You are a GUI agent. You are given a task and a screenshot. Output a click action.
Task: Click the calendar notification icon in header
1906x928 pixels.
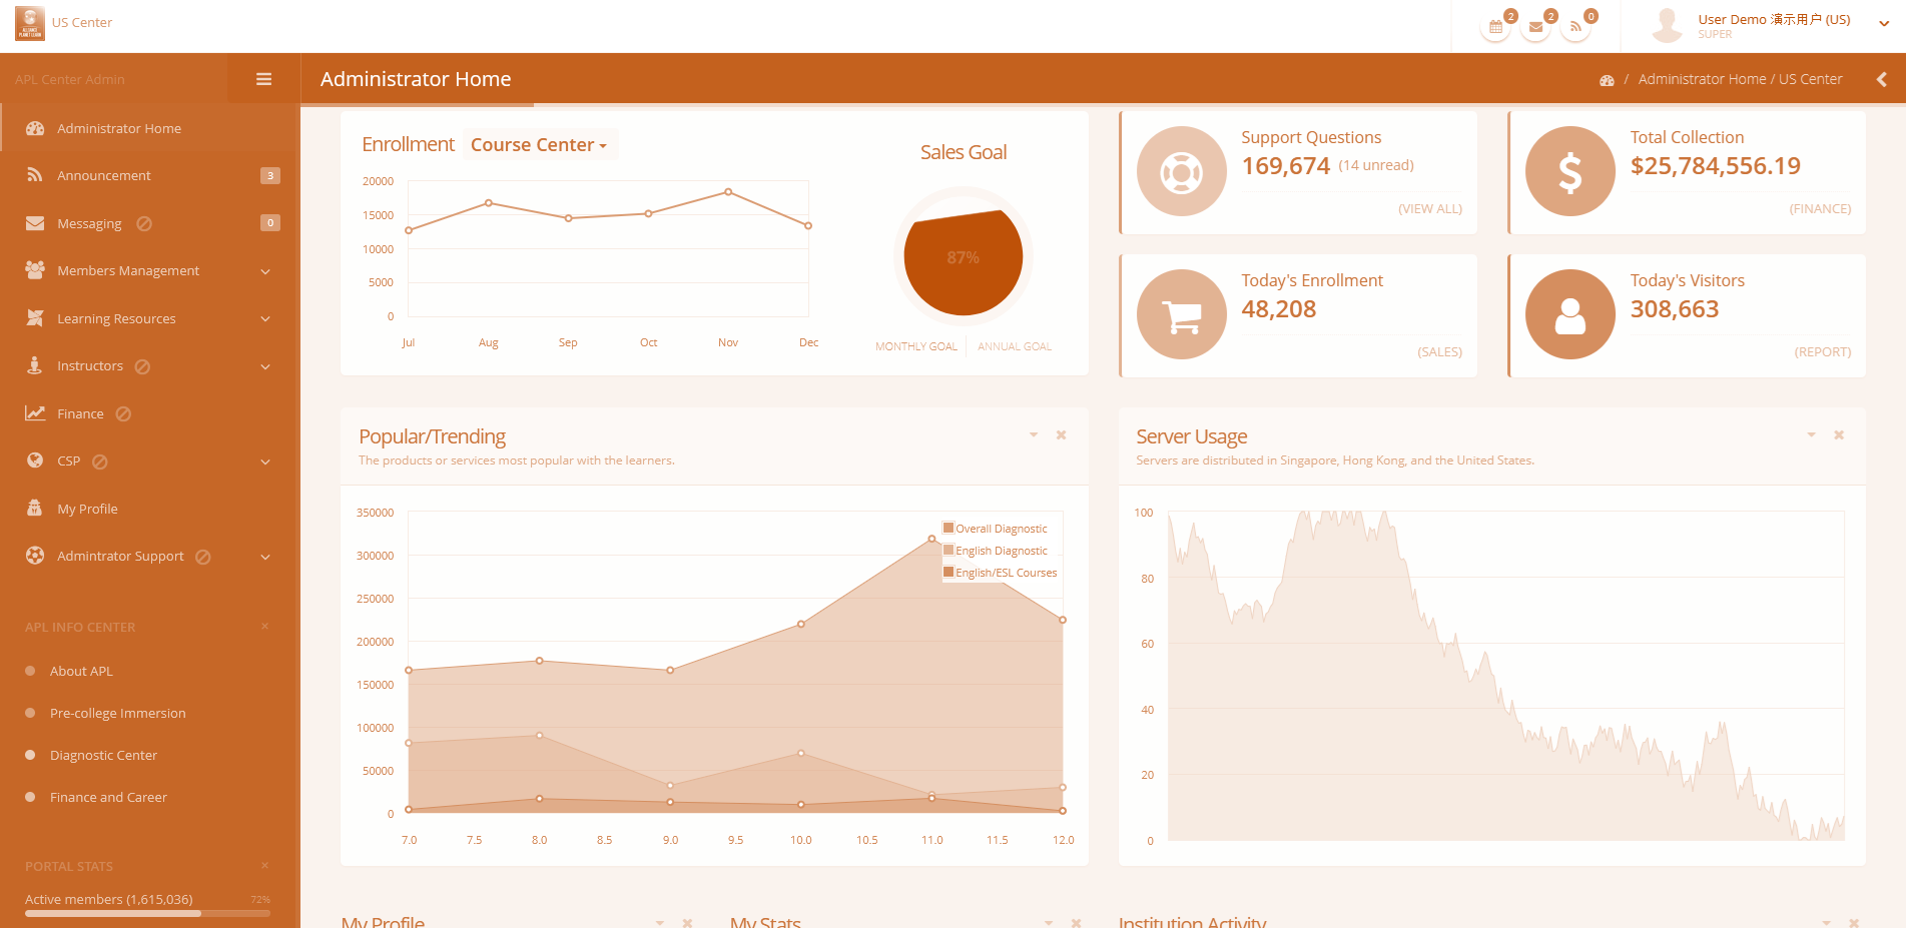pos(1495,27)
